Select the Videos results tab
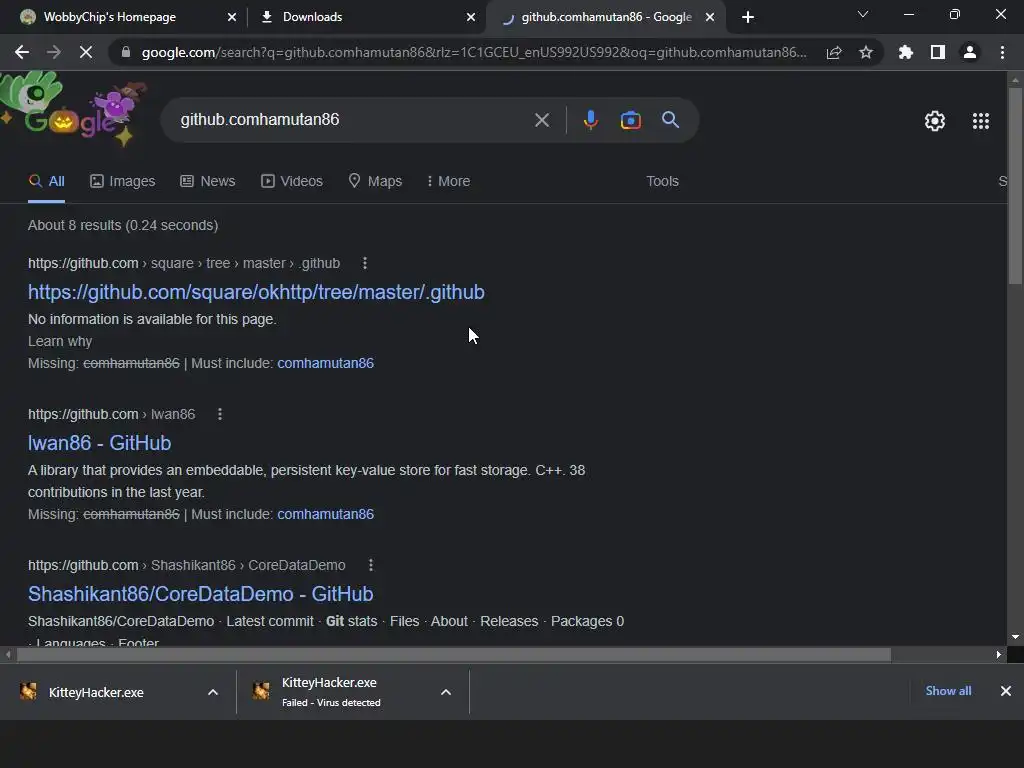Screen dimensions: 1024x768 click(x=292, y=182)
